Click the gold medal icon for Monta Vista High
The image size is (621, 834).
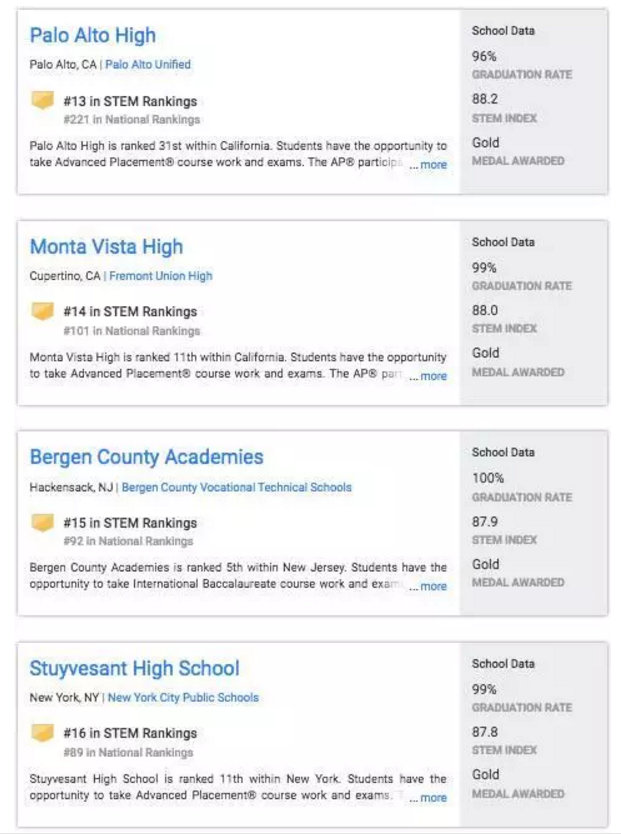pos(42,311)
